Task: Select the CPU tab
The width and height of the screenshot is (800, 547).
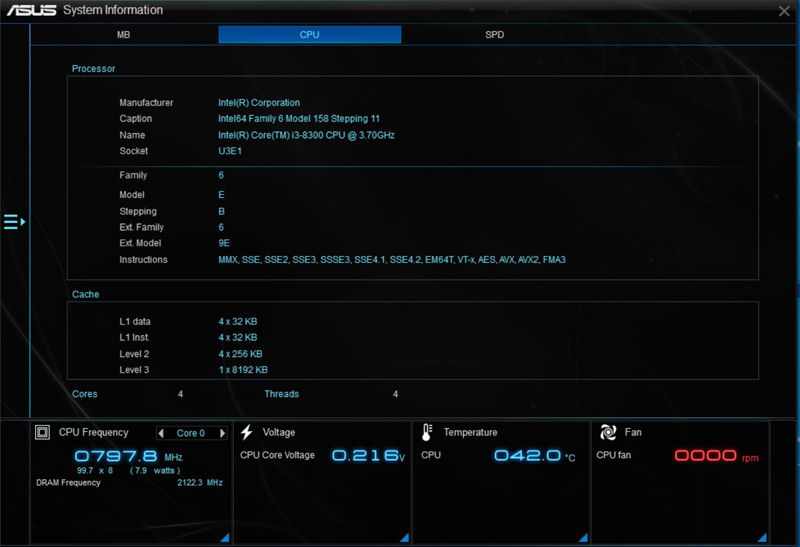Action: (x=310, y=35)
